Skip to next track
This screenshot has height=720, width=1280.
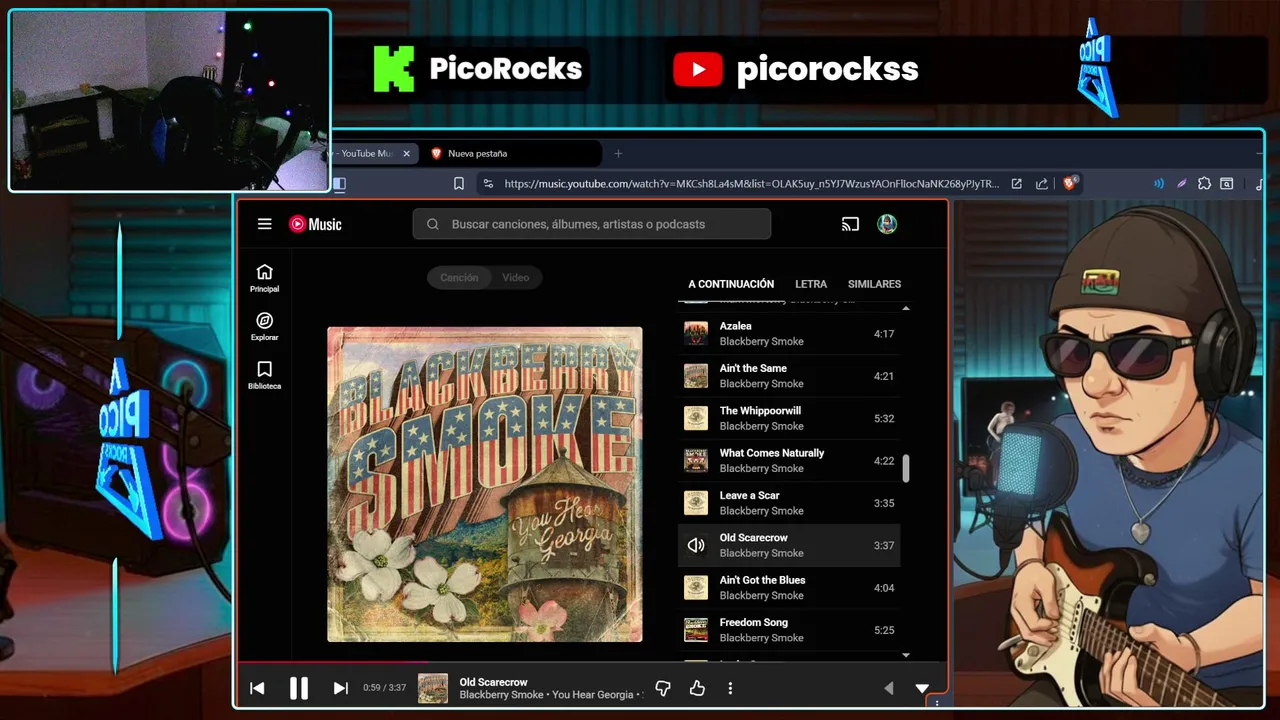pos(340,688)
